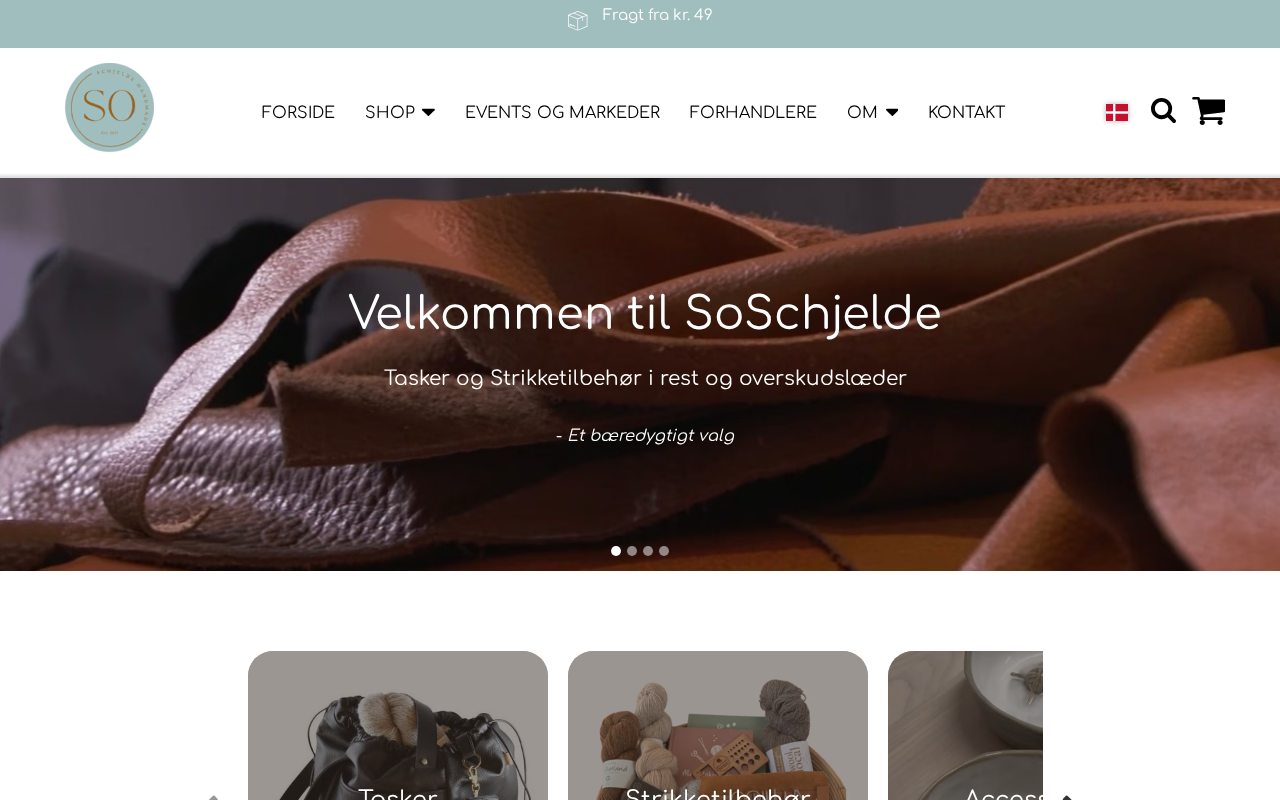The width and height of the screenshot is (1280, 800).
Task: Open the shopping cart icon
Action: coord(1209,111)
